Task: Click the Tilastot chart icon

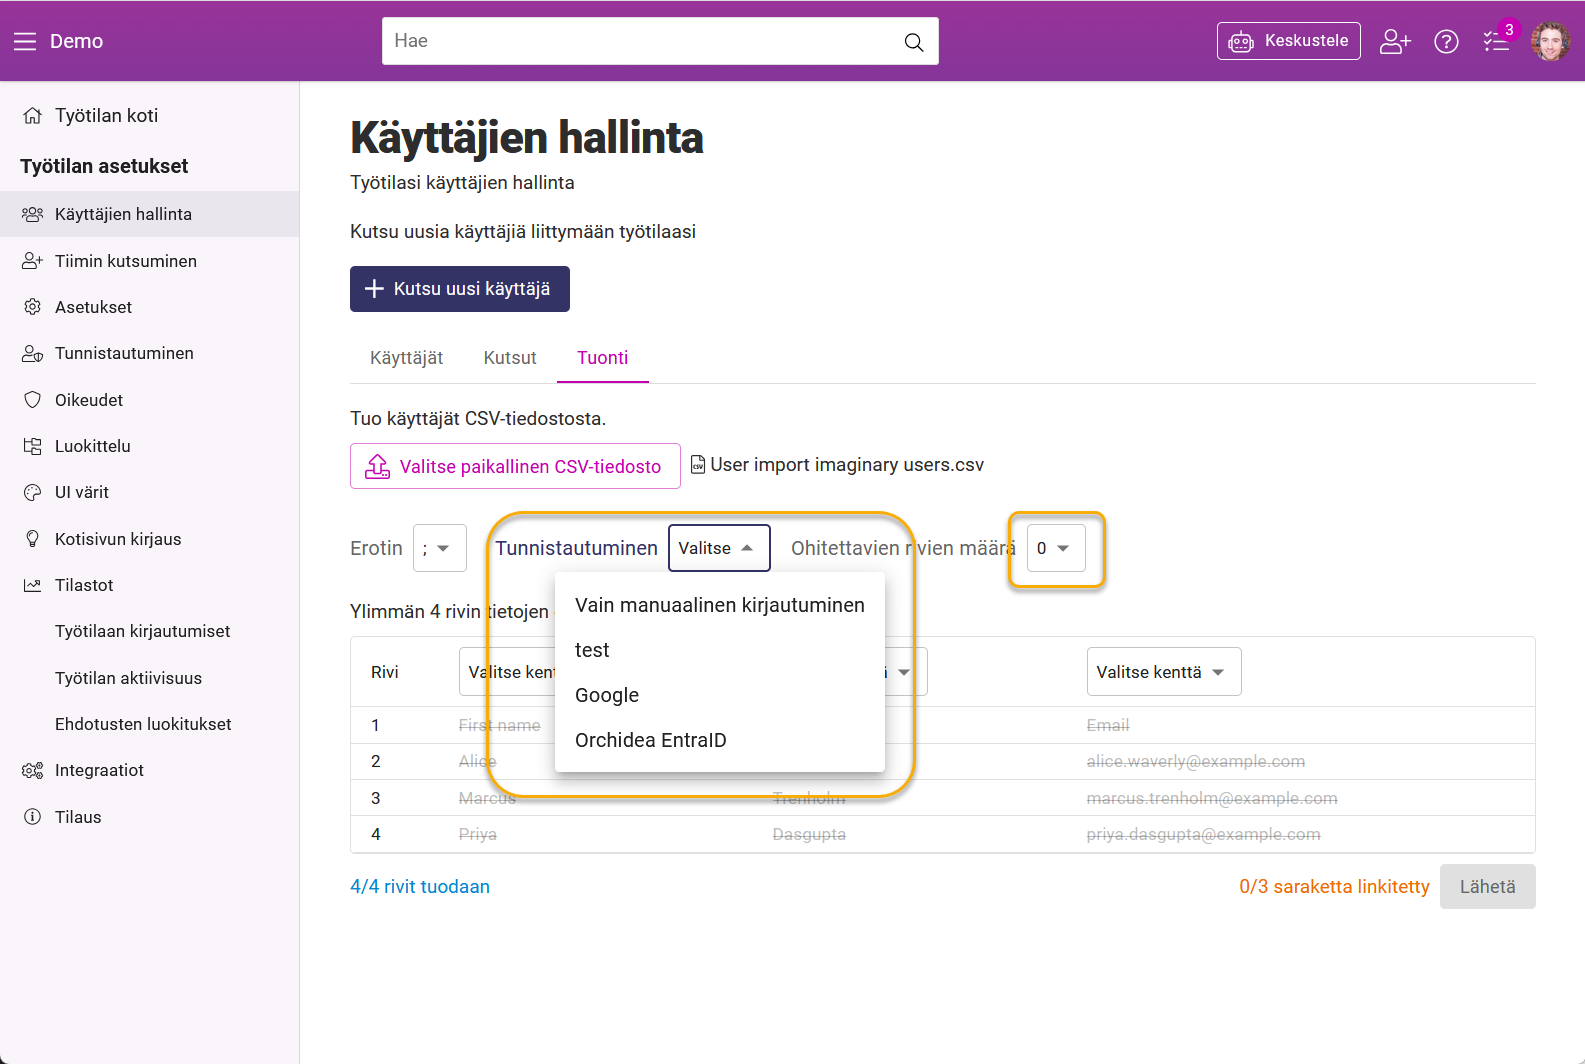Action: 33,585
